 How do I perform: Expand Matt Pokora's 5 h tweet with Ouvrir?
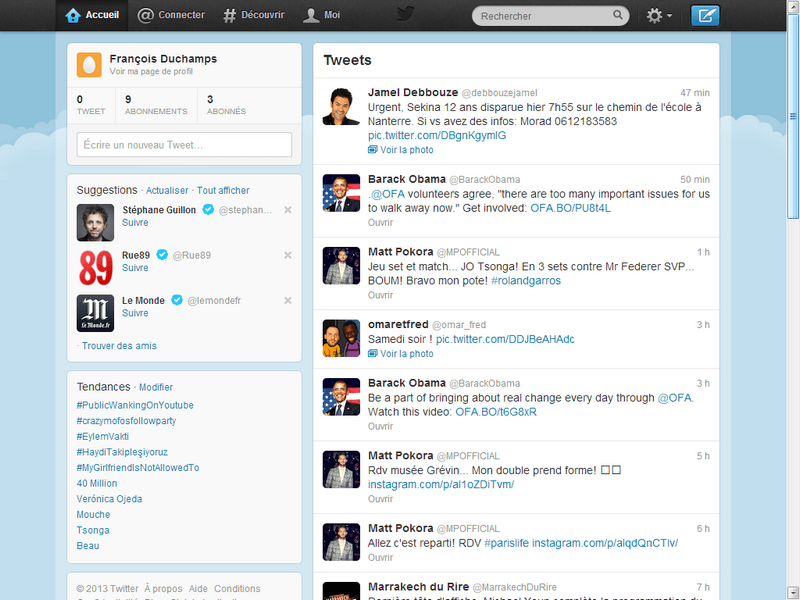(381, 499)
